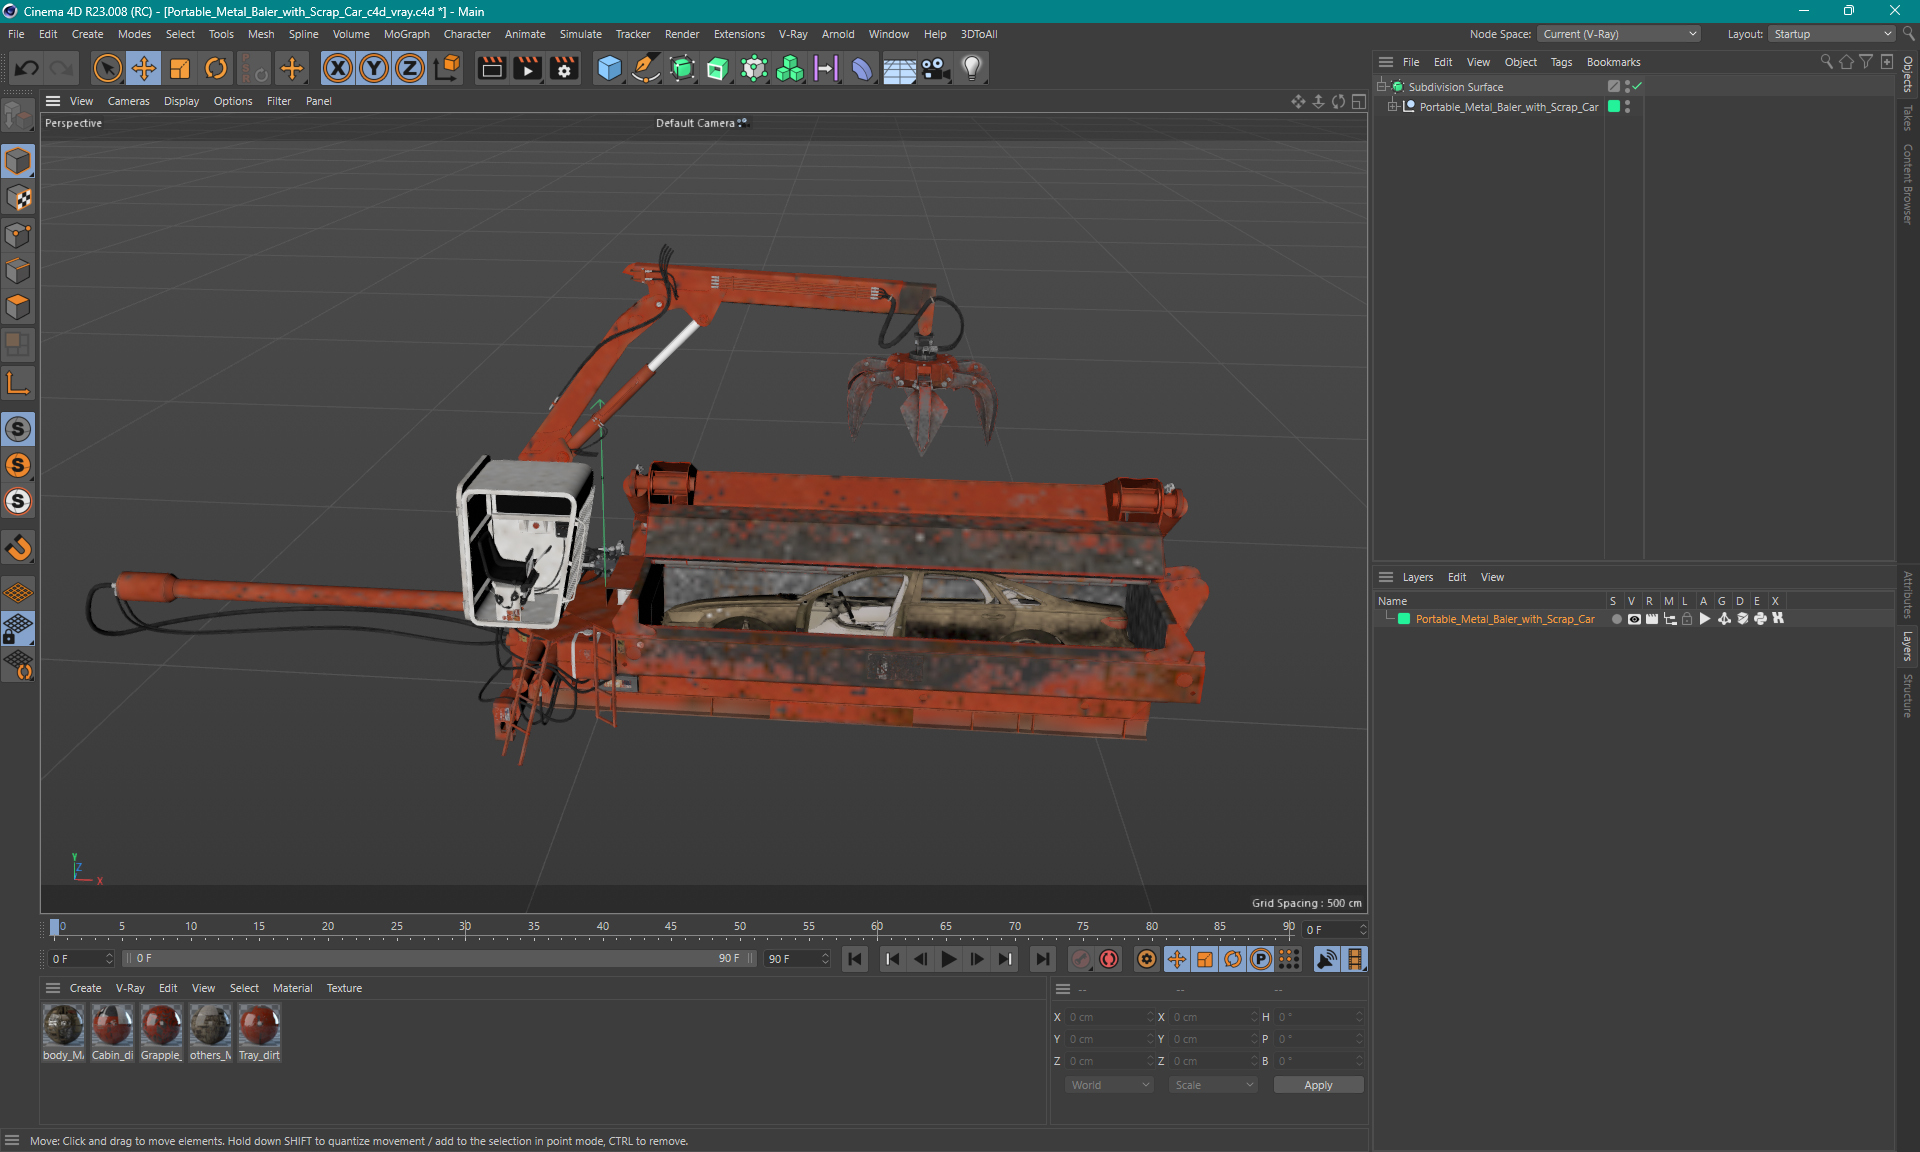Select the body_M material thumbnail

point(63,1032)
